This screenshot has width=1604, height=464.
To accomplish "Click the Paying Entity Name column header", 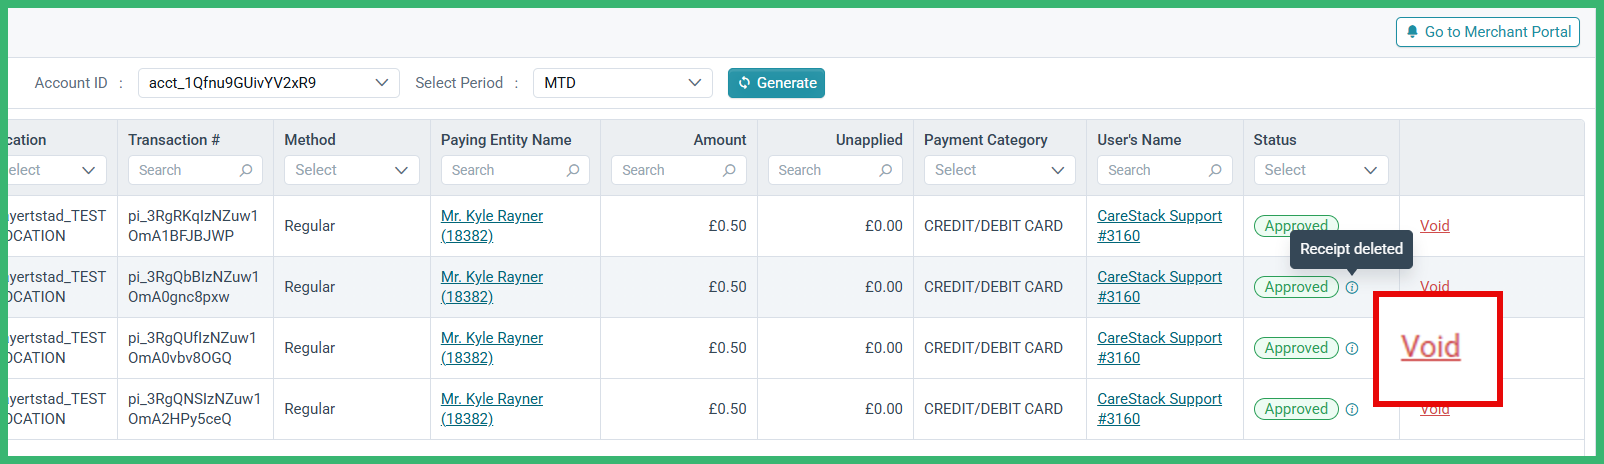I will tap(506, 140).
